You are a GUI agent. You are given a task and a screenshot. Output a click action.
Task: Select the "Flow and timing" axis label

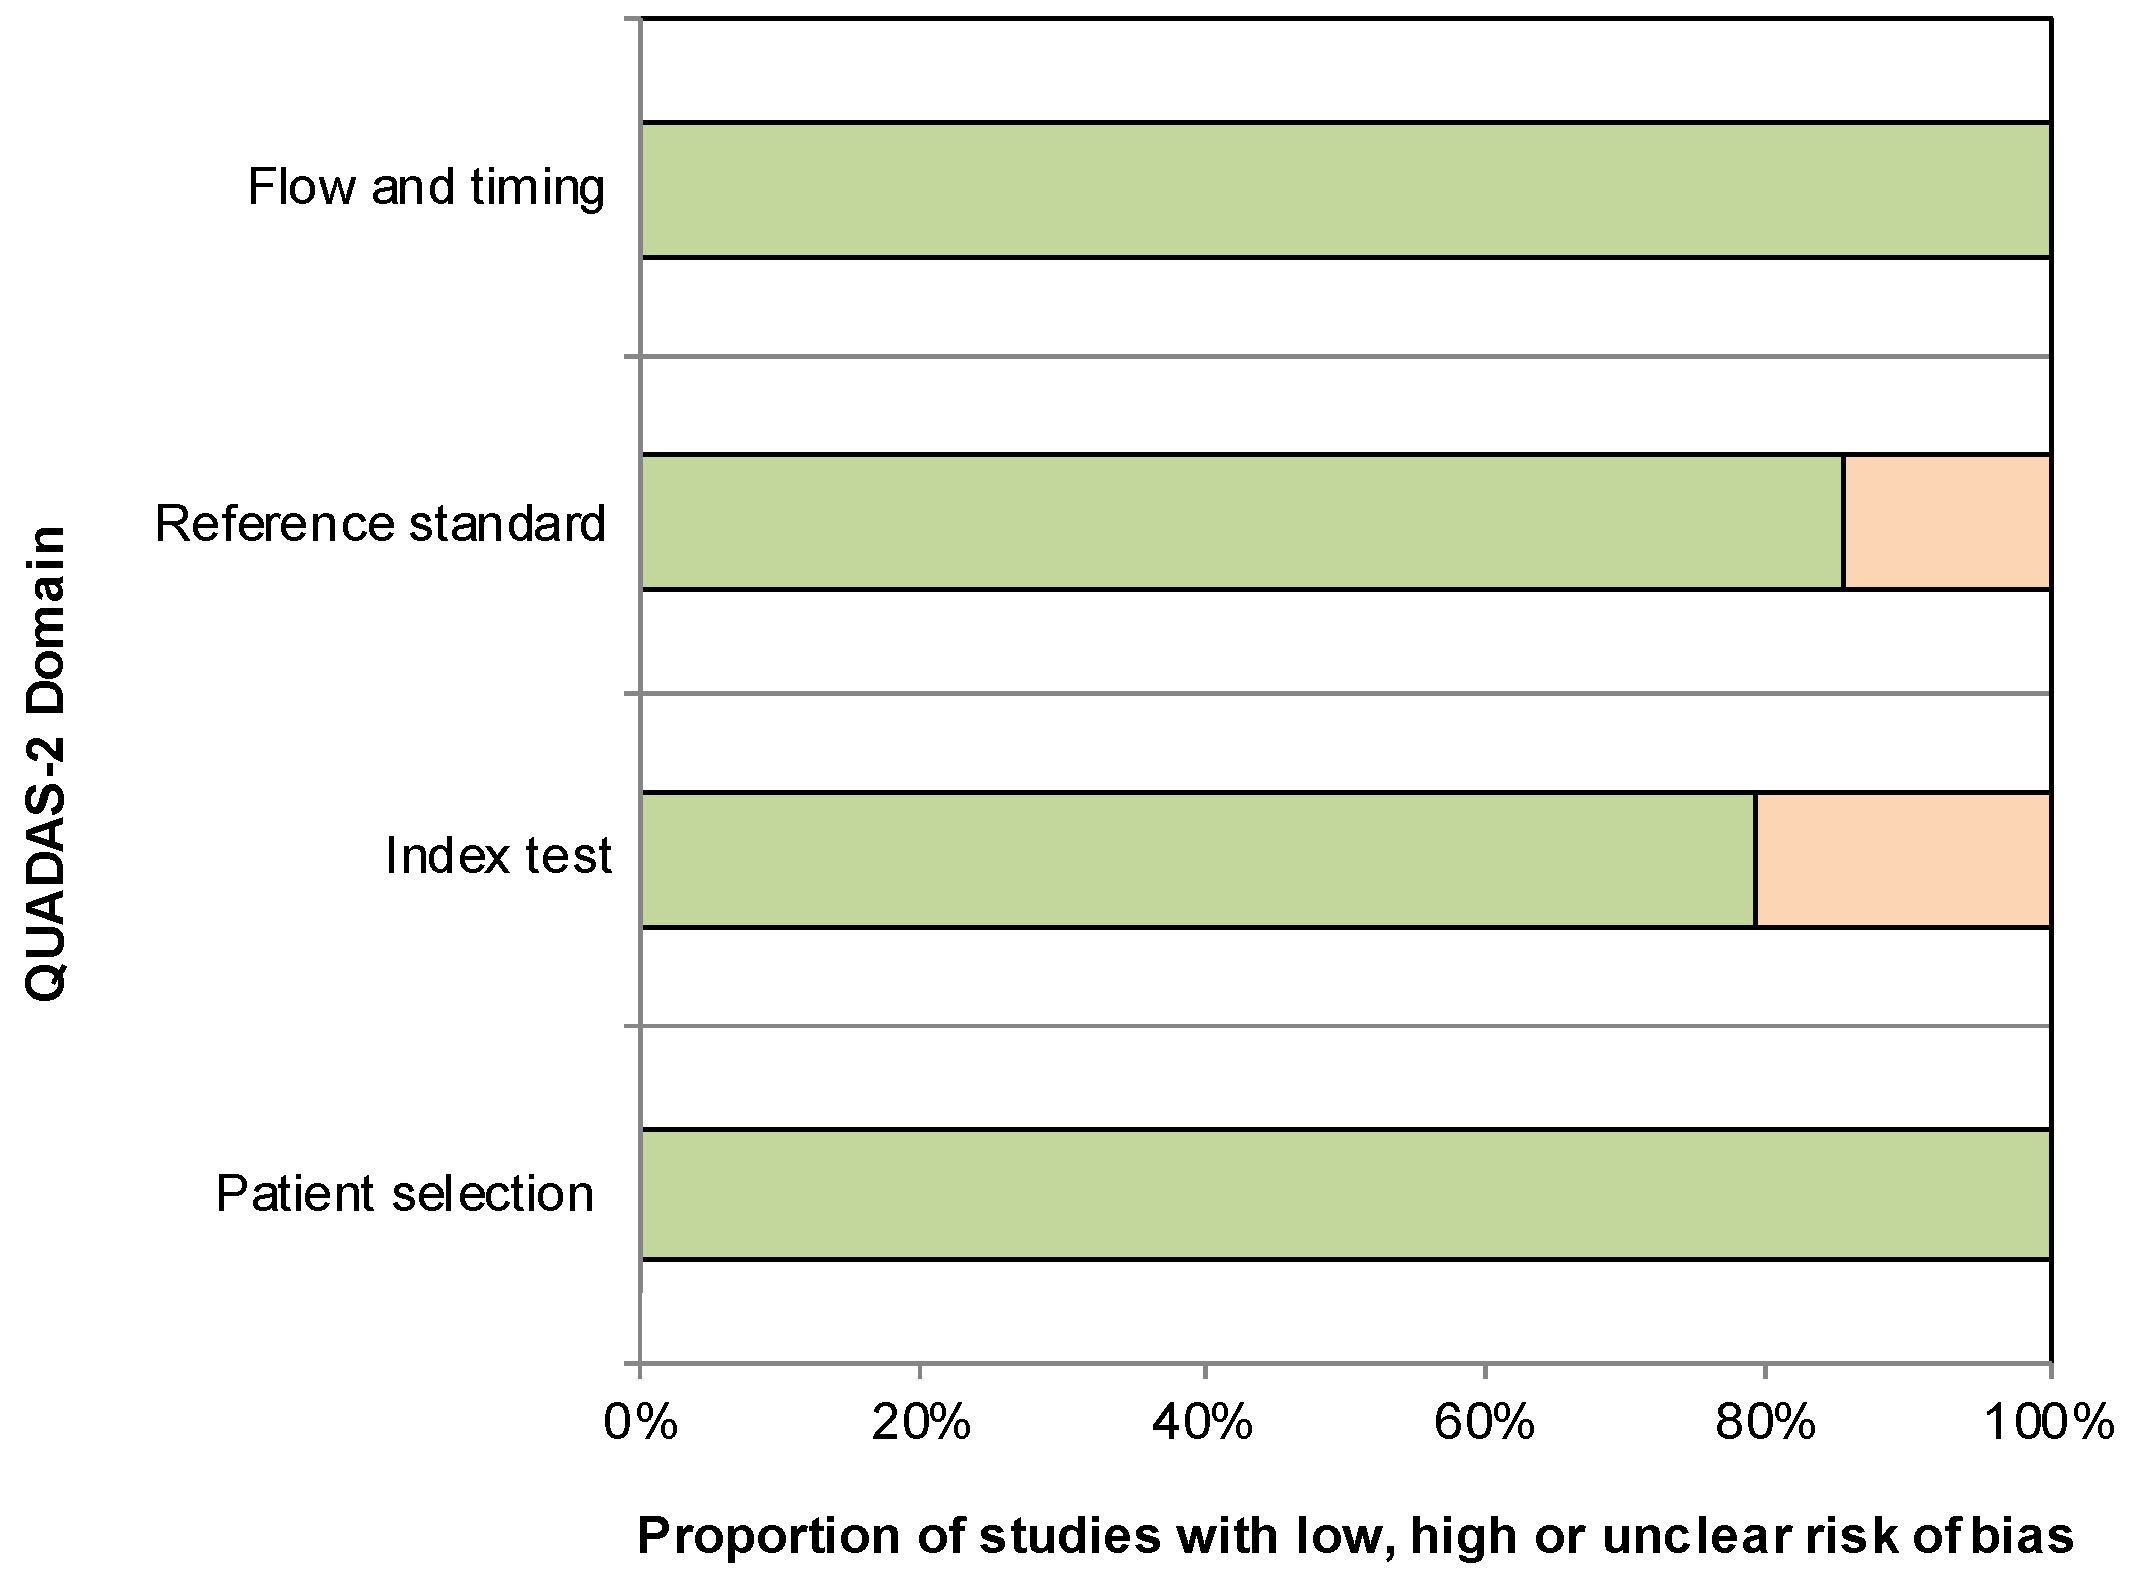[x=427, y=188]
